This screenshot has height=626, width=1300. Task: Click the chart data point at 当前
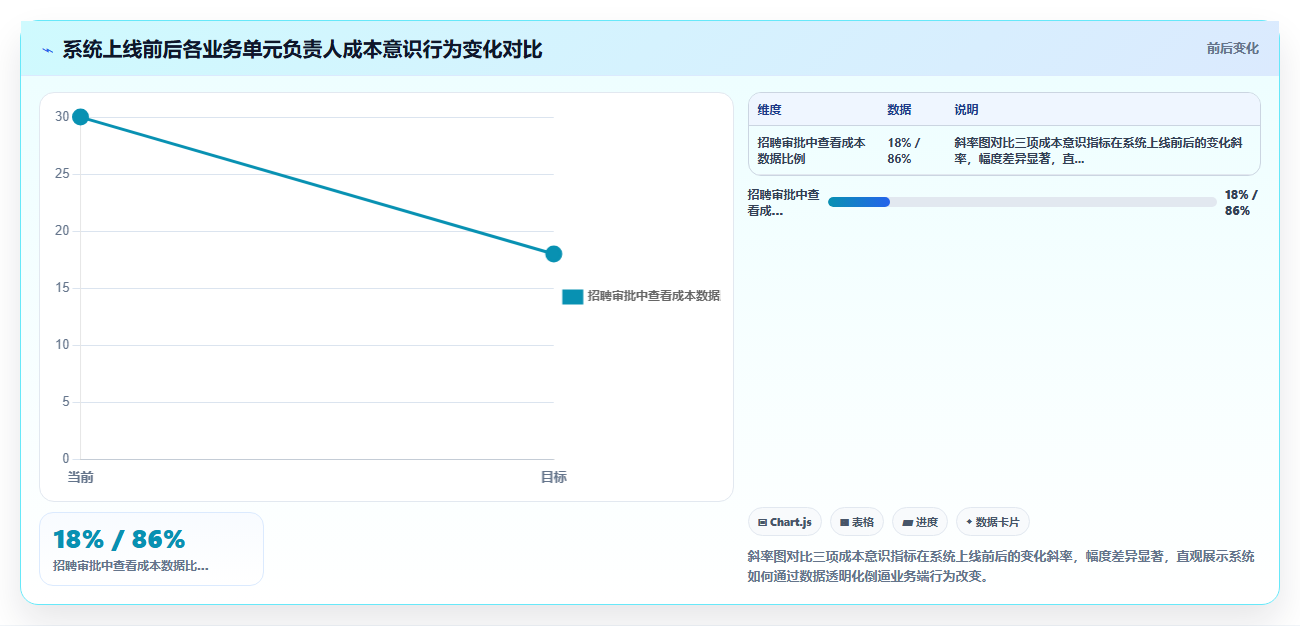(81, 117)
